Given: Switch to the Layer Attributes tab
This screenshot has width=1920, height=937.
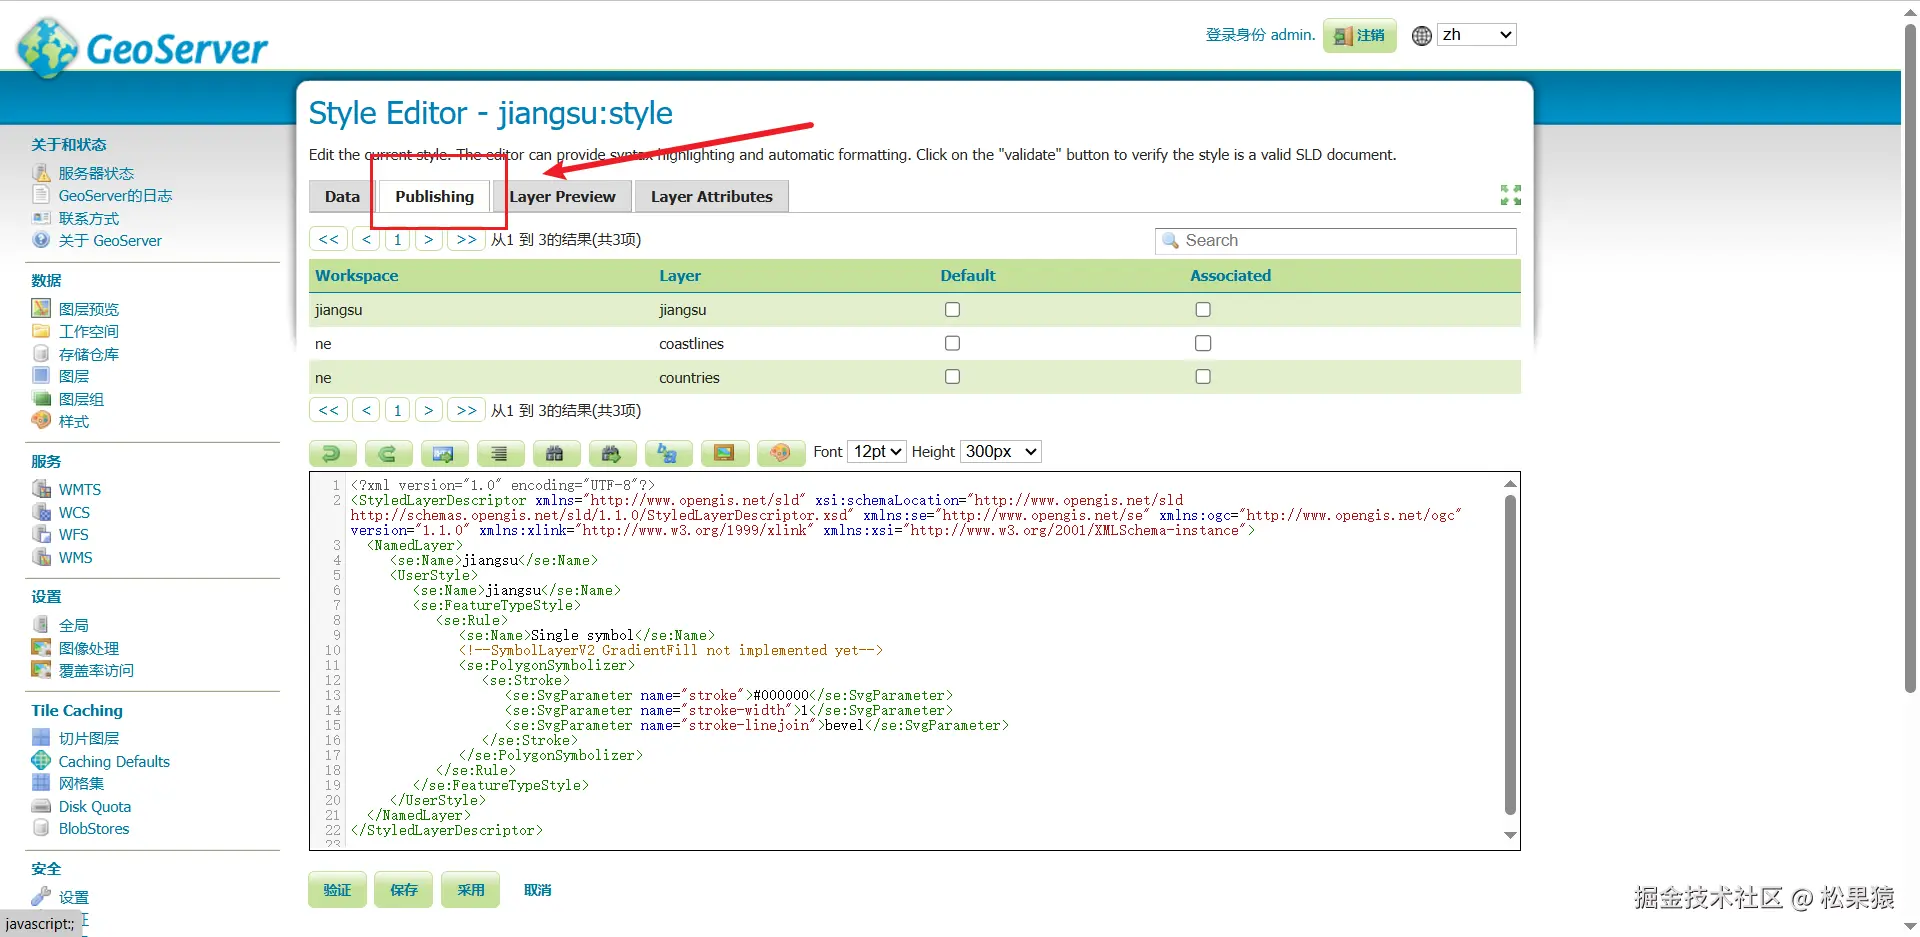Looking at the screenshot, I should [712, 197].
